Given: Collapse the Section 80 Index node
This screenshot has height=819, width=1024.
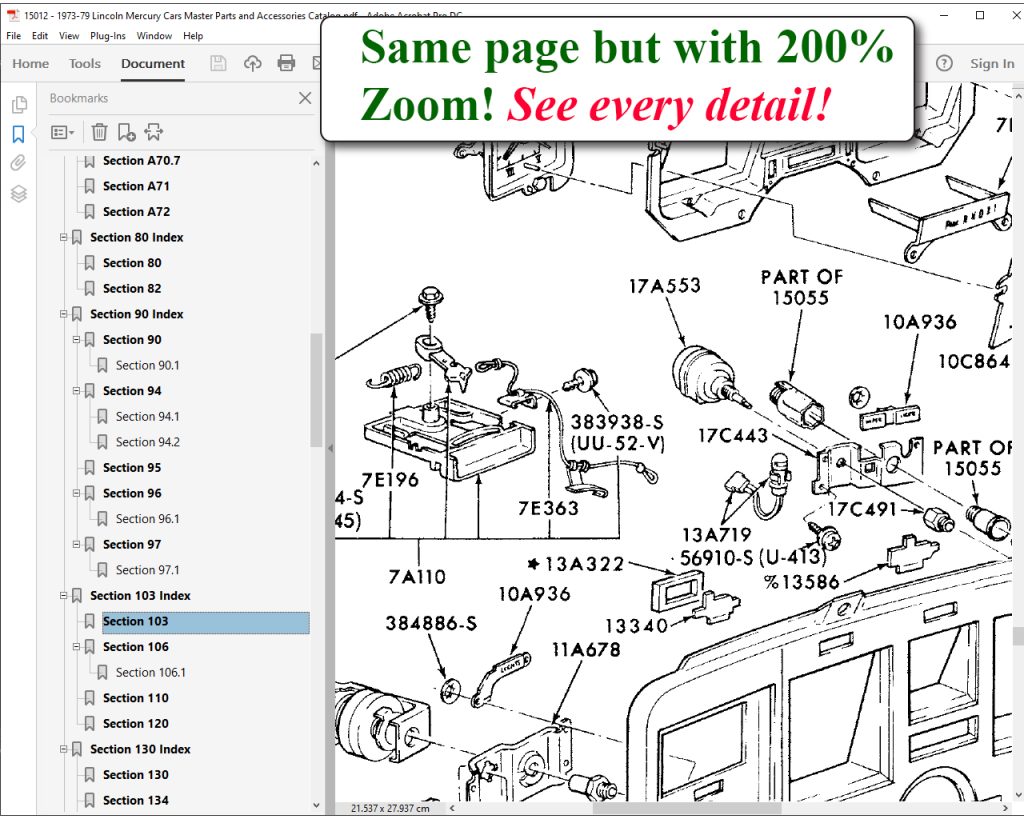Looking at the screenshot, I should (x=63, y=237).
